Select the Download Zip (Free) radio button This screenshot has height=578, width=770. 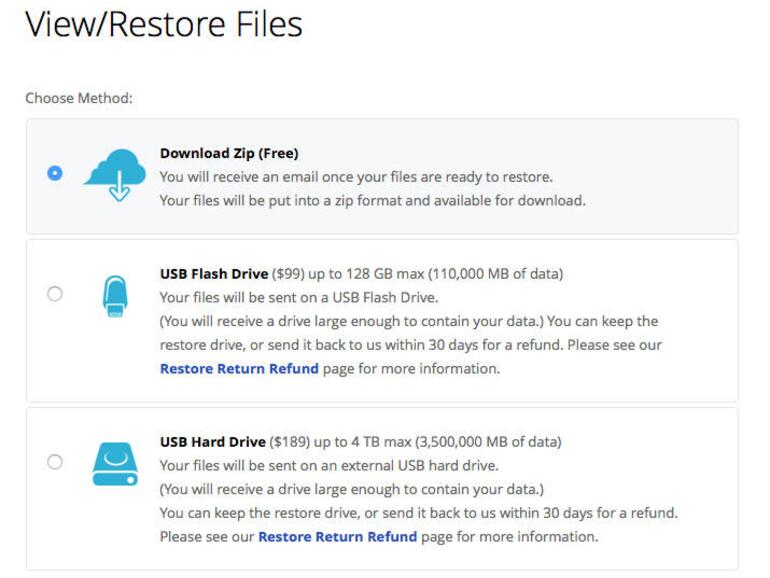(55, 173)
